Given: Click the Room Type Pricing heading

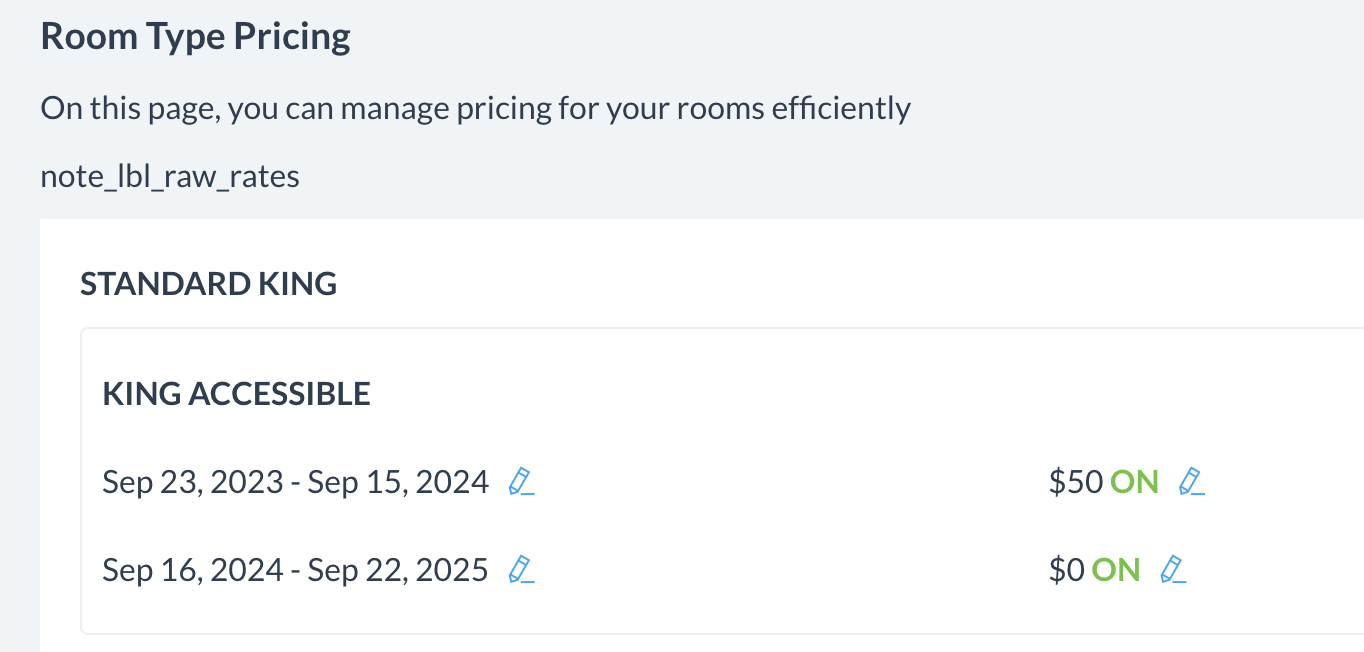Looking at the screenshot, I should [x=195, y=37].
